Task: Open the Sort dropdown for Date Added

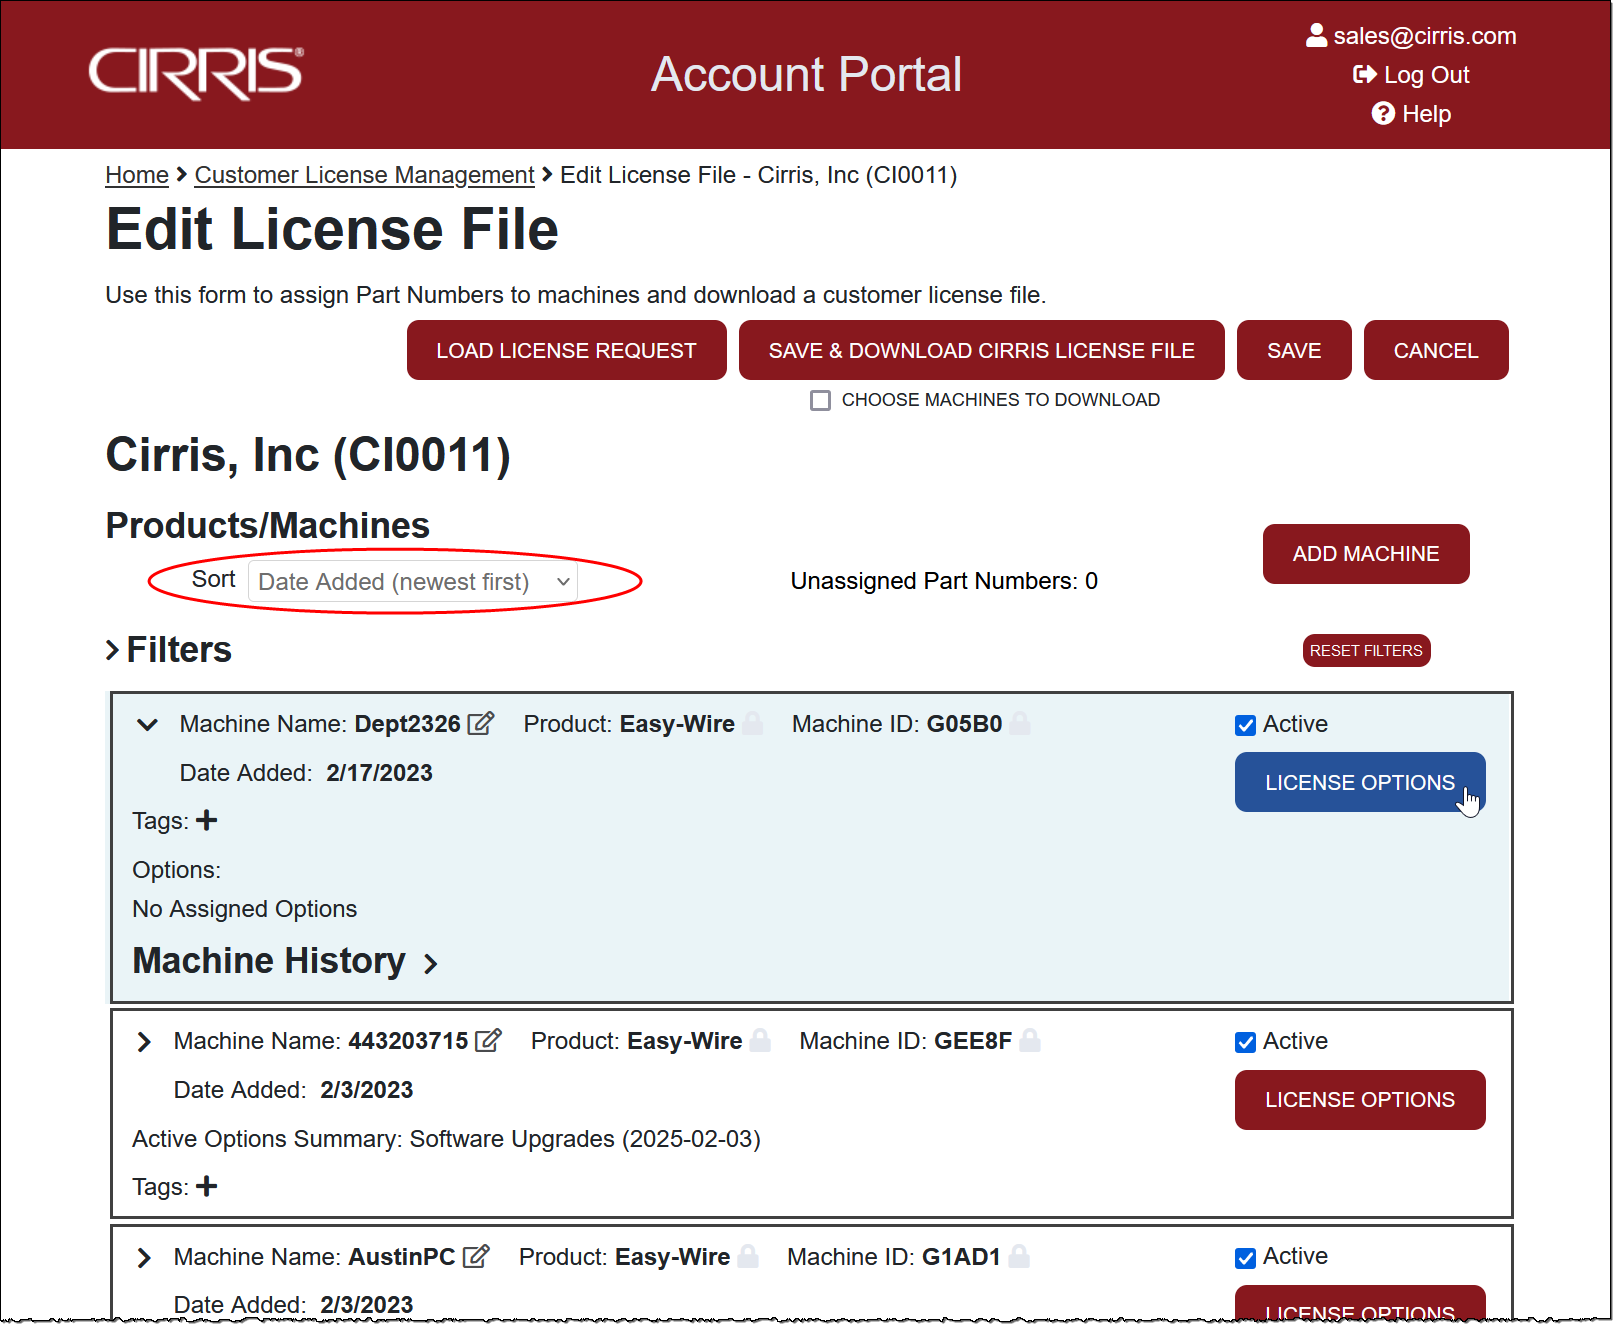Action: pos(412,582)
